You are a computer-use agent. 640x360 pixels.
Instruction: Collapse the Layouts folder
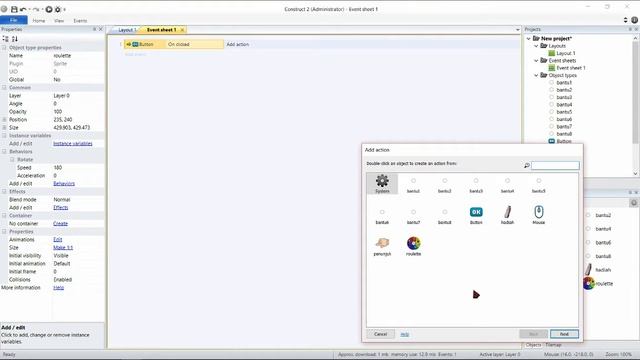click(536, 46)
